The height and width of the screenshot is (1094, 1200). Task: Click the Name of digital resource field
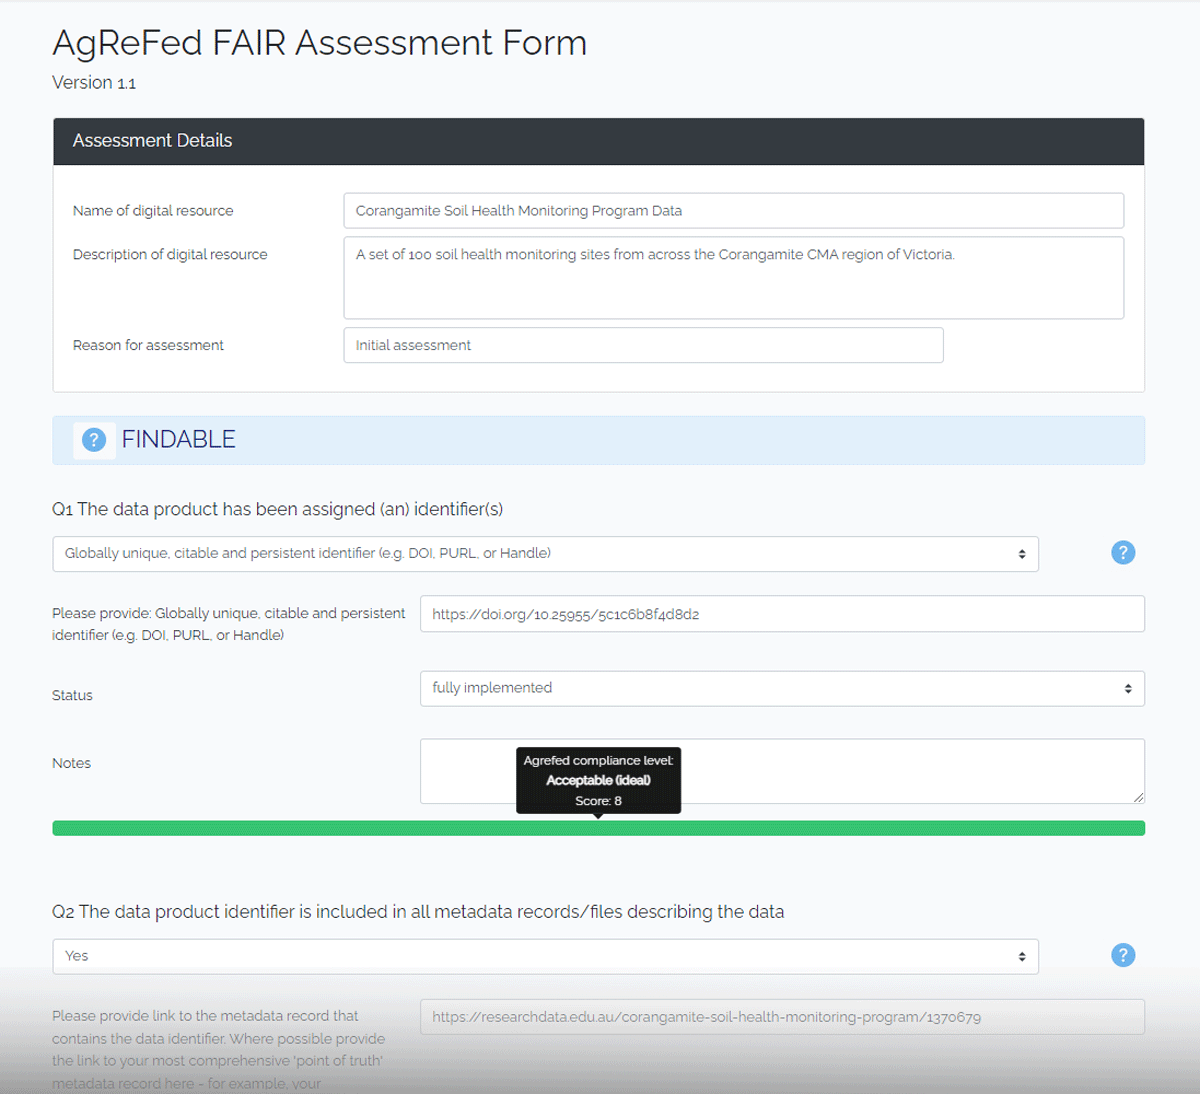(x=733, y=211)
